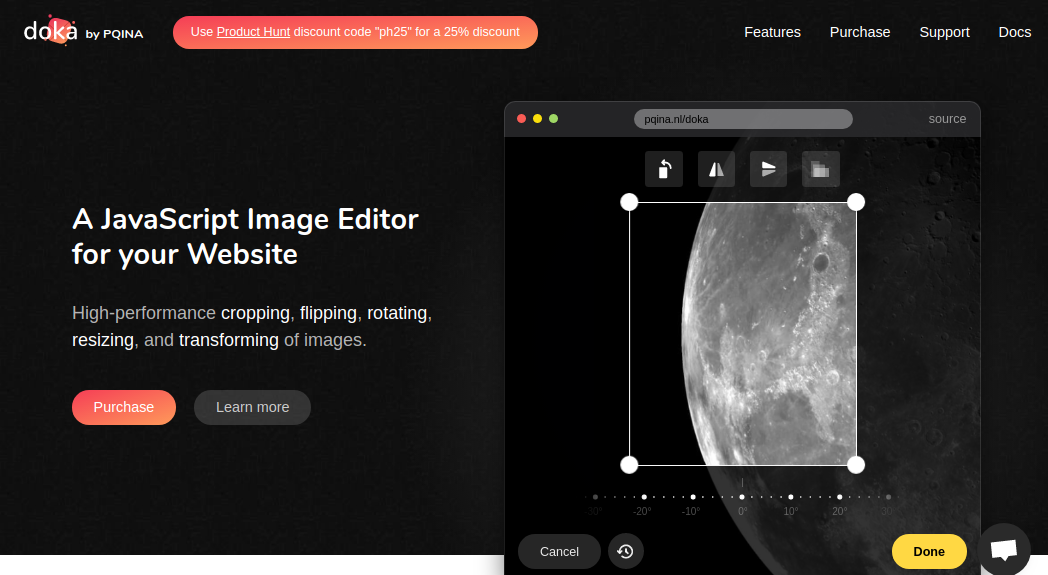Open the Docs navigation link
Viewport: 1048px width, 575px height.
coord(1014,32)
